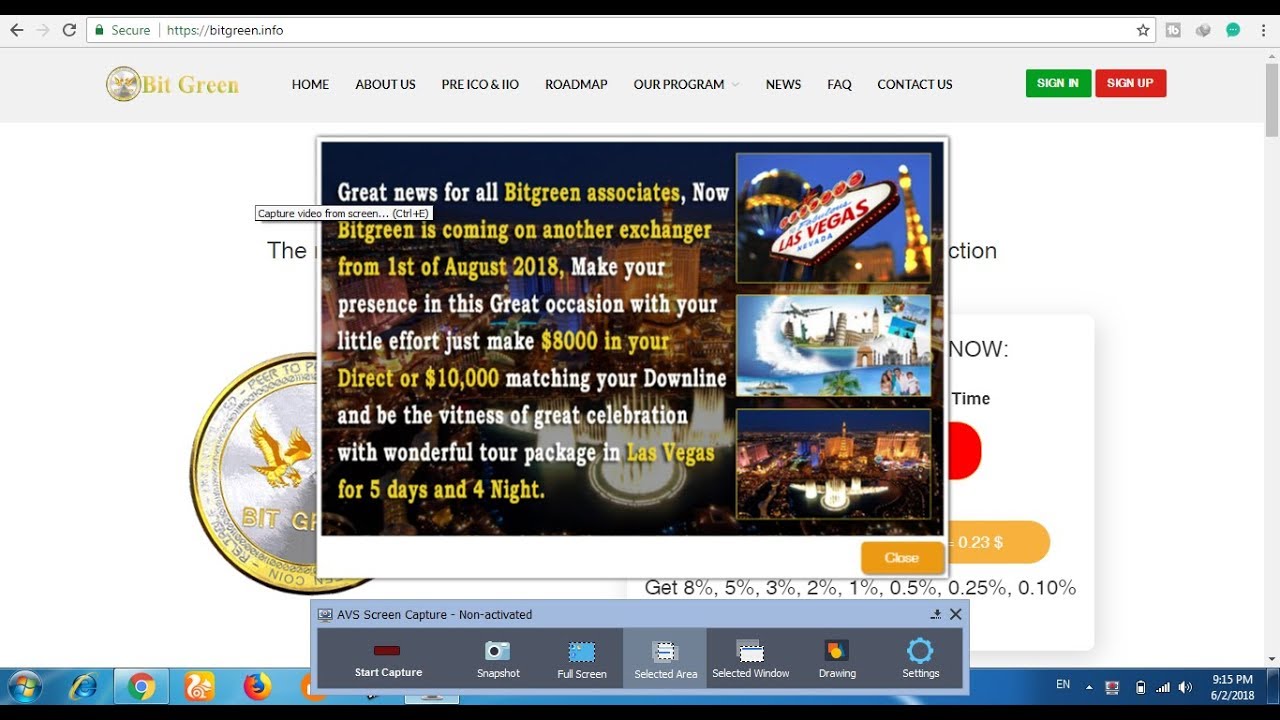
Task: Go to PRE ICO & IIO page
Action: pyautogui.click(x=480, y=84)
